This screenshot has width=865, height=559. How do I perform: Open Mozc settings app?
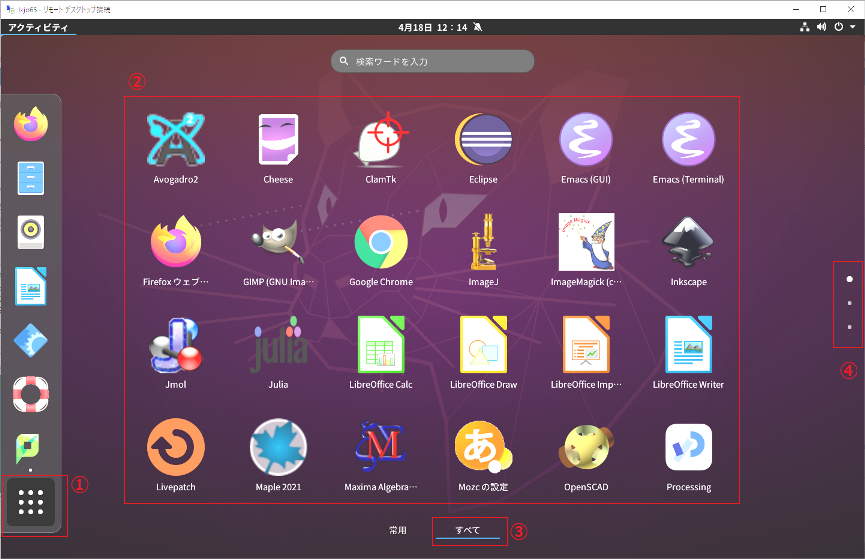click(x=483, y=447)
